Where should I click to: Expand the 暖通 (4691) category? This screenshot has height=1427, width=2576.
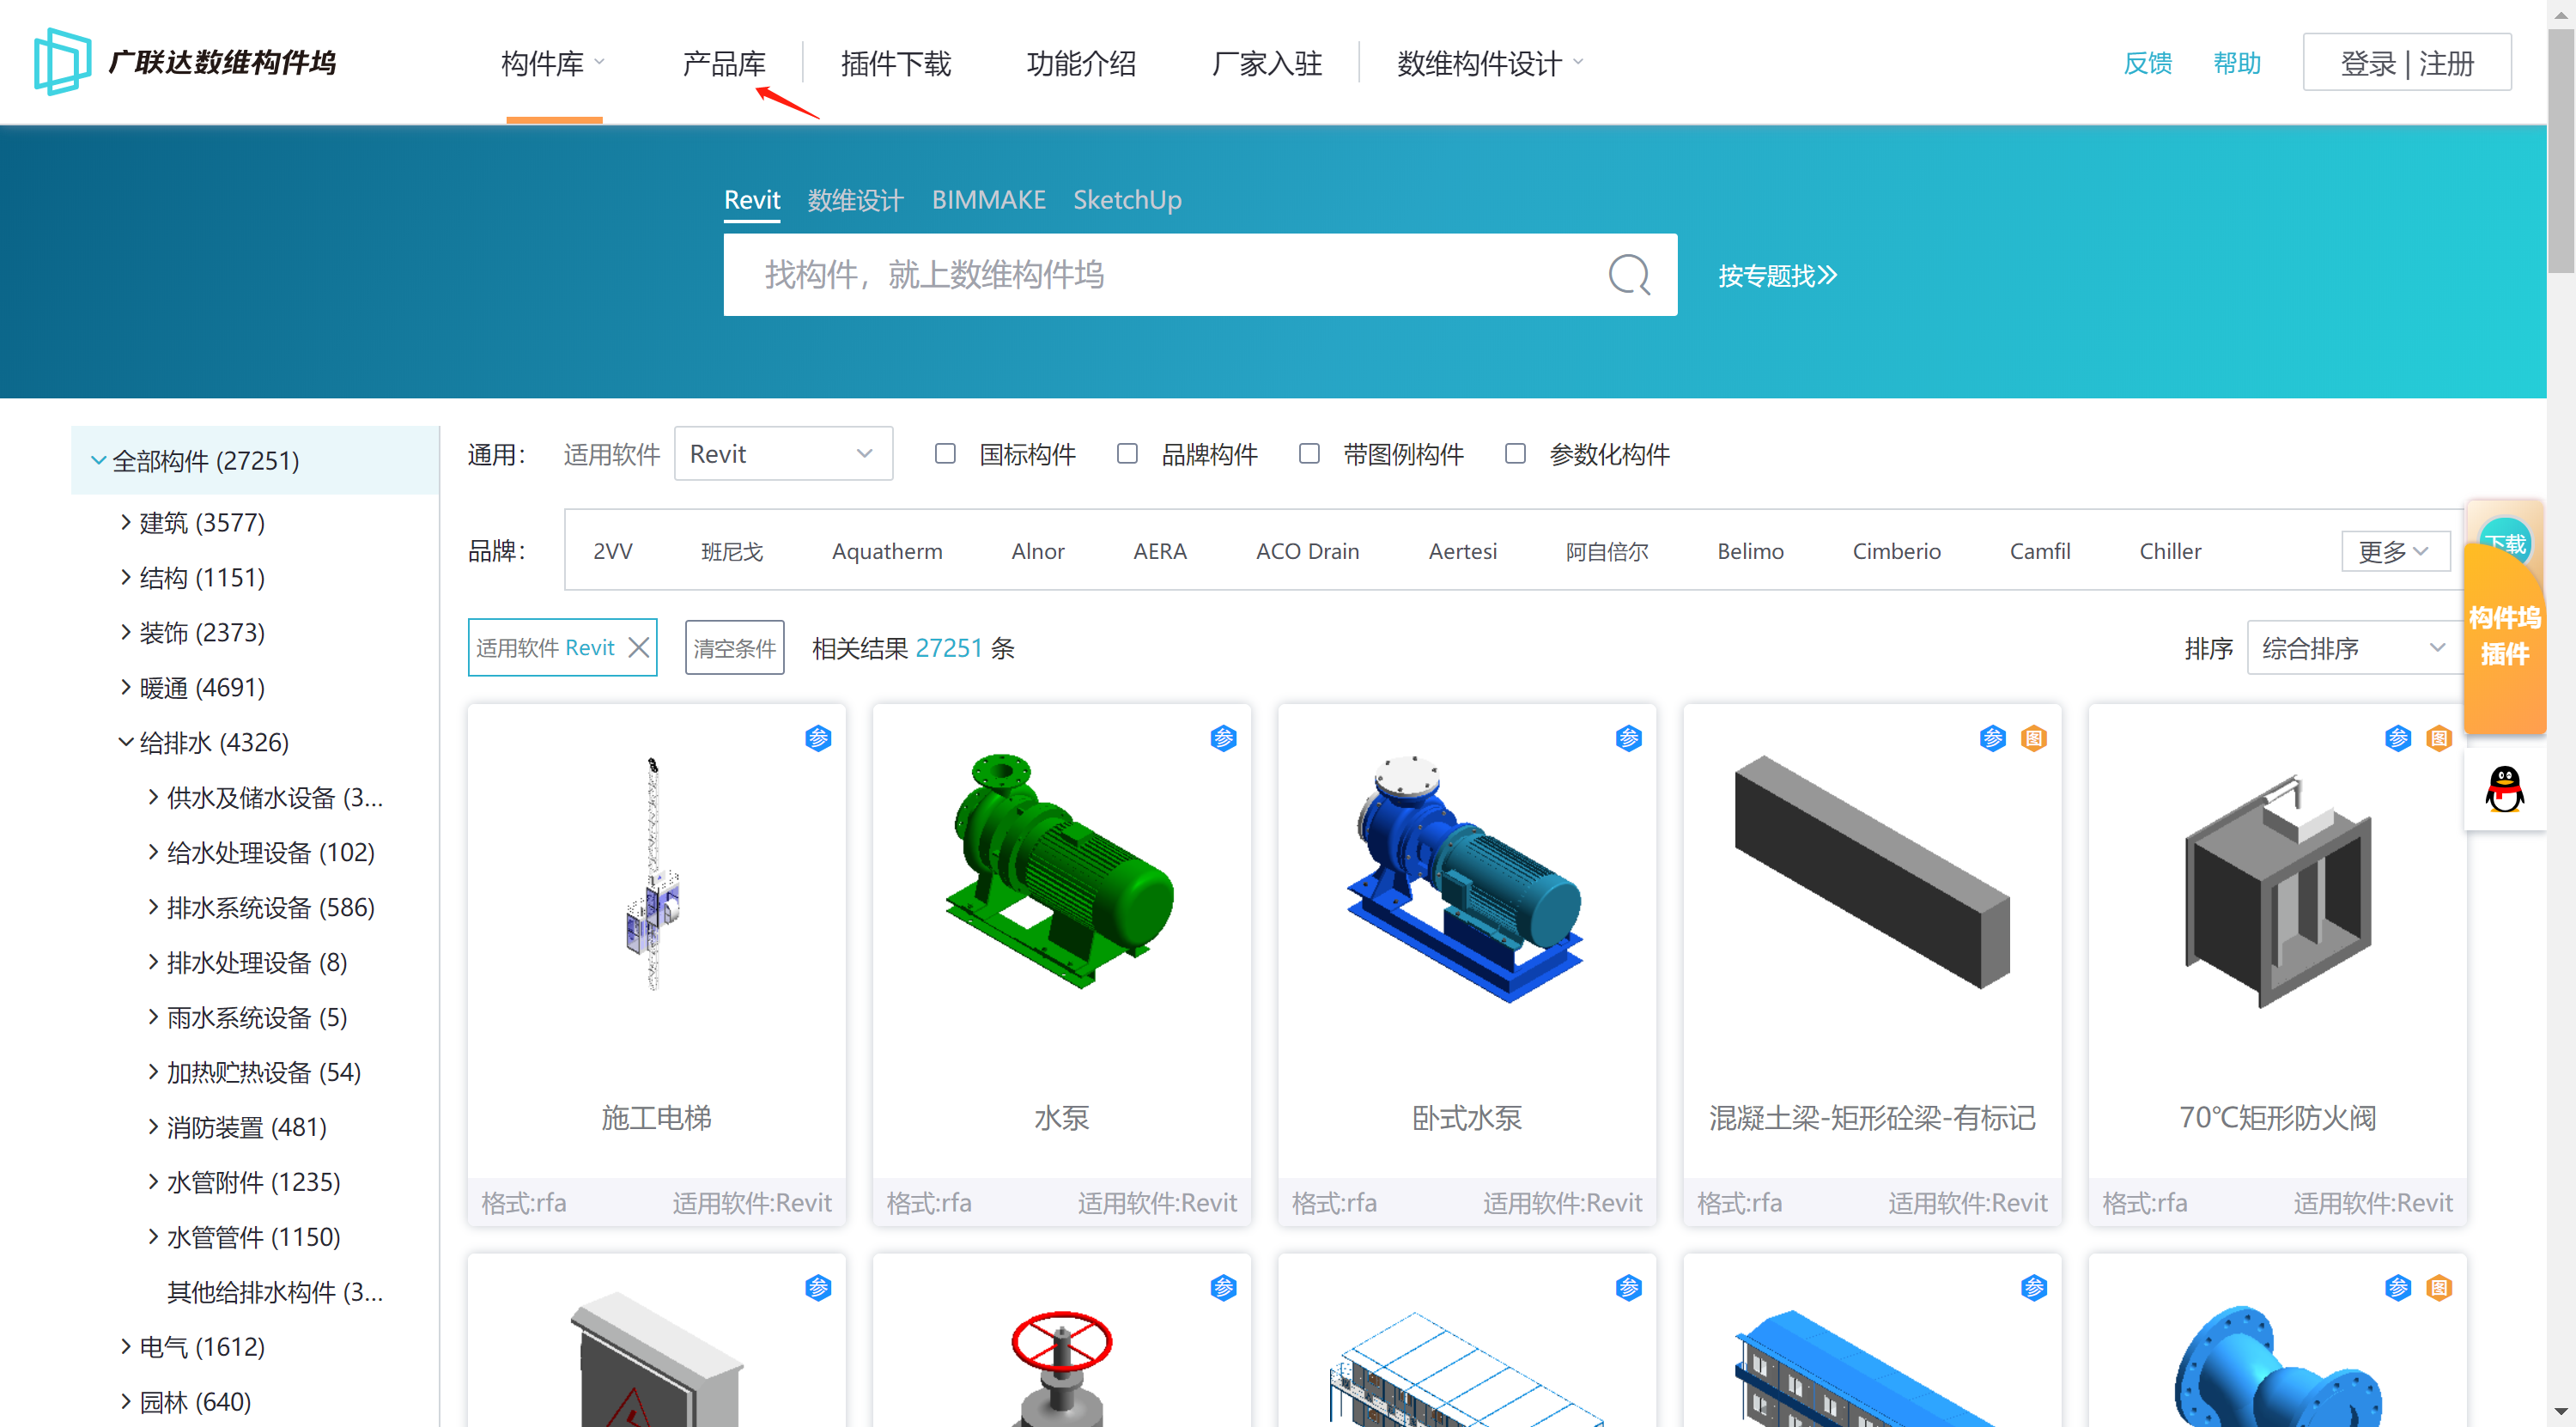[125, 686]
